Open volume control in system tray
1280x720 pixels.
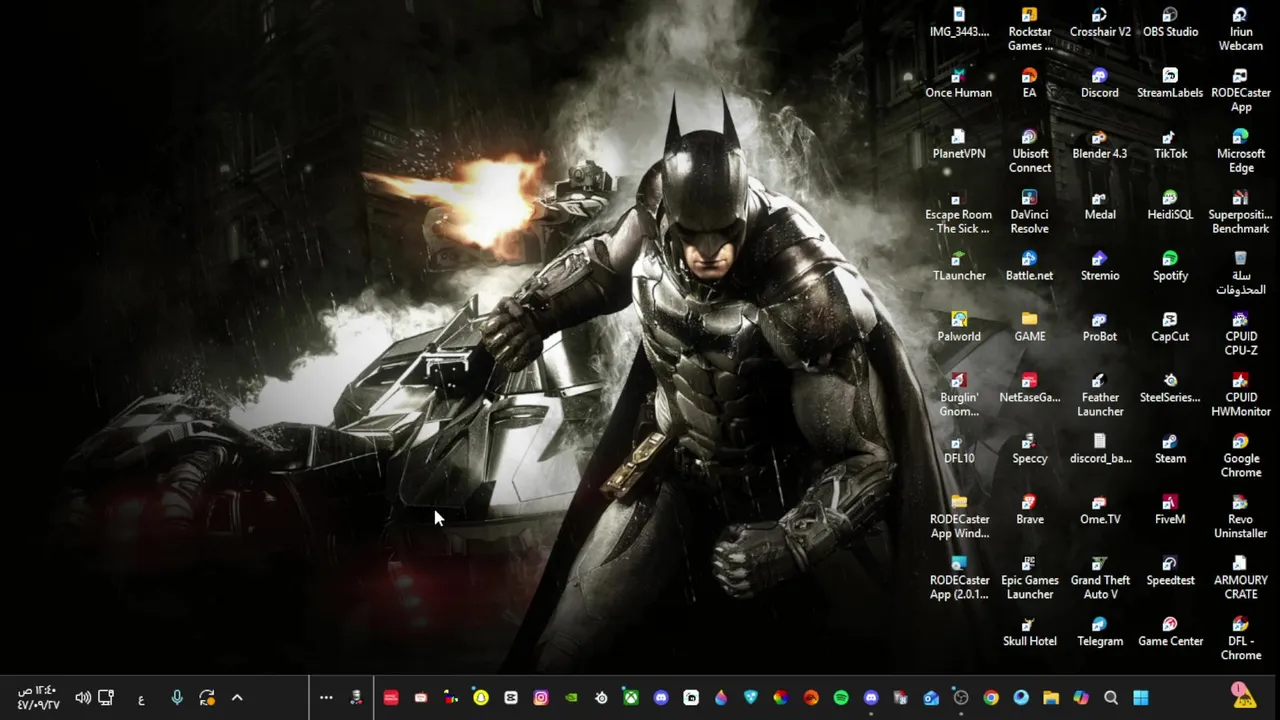tap(83, 698)
